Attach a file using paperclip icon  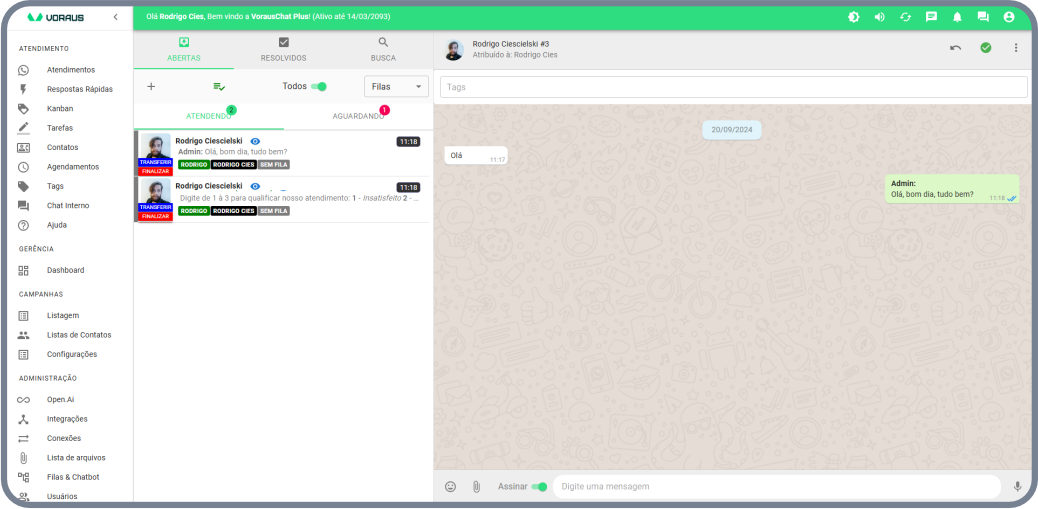[x=477, y=487]
